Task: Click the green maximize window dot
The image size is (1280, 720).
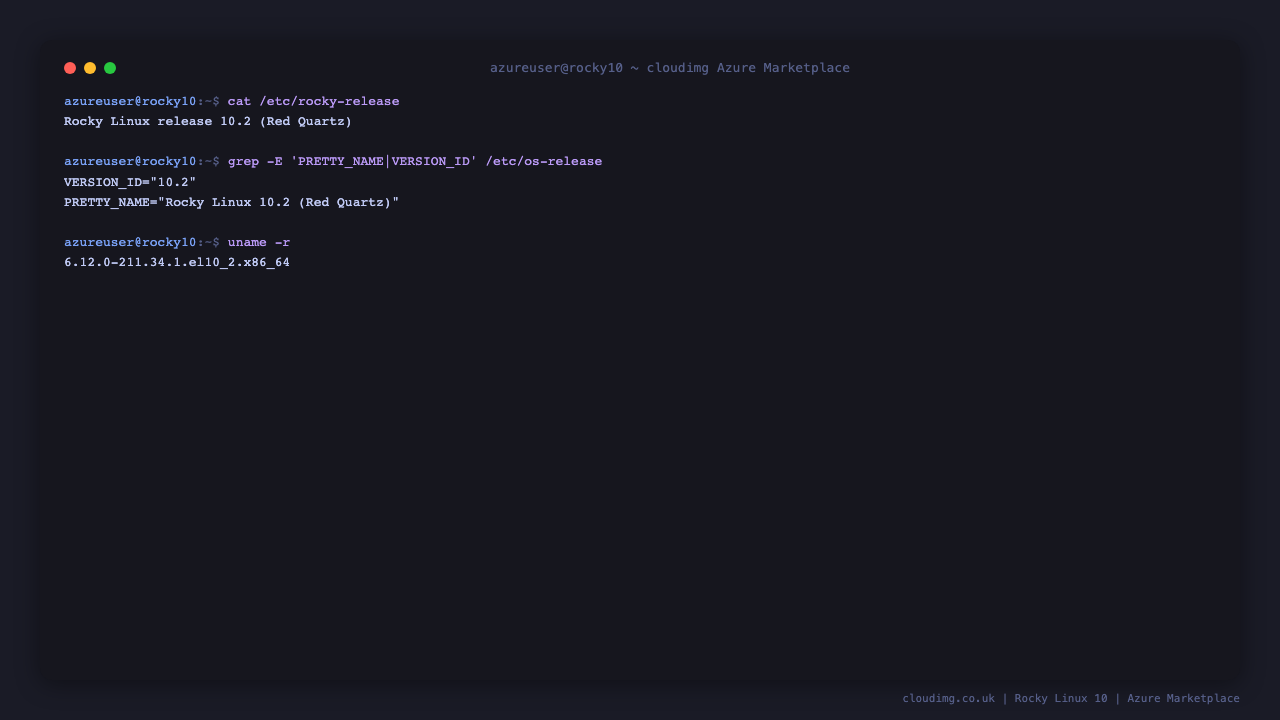Action: point(110,68)
